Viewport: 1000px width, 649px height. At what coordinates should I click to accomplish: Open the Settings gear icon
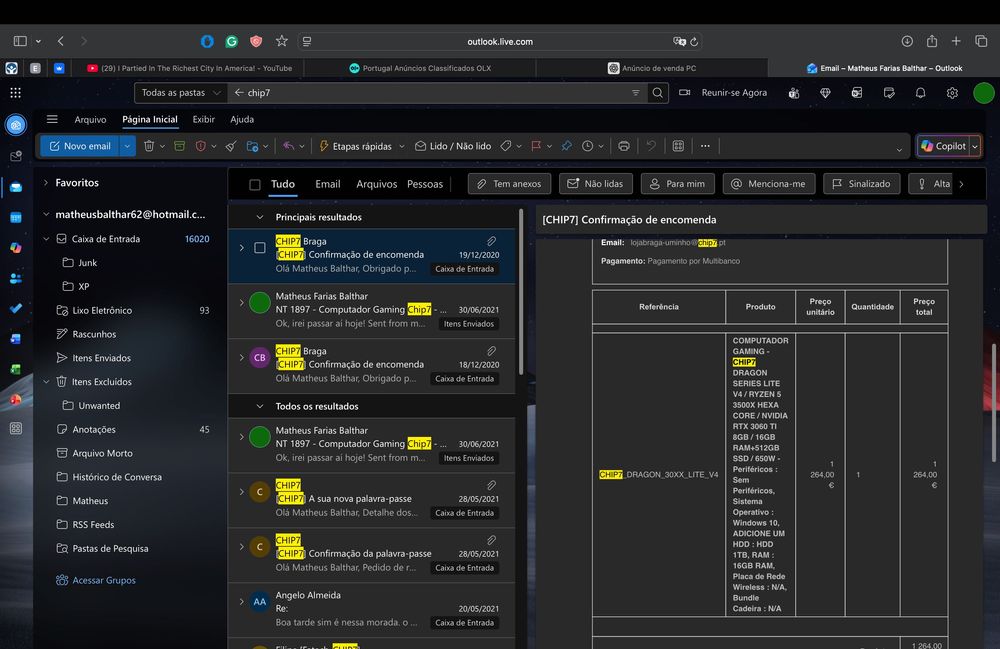coord(952,93)
